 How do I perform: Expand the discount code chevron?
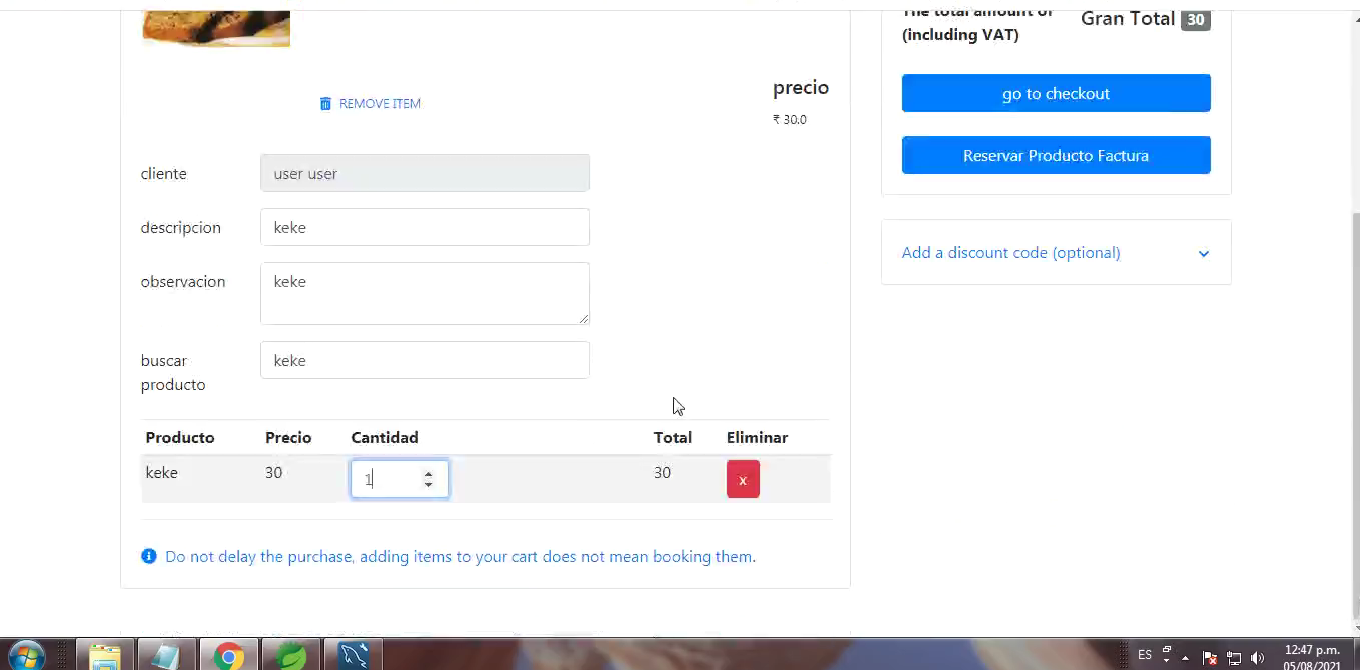[1204, 254]
